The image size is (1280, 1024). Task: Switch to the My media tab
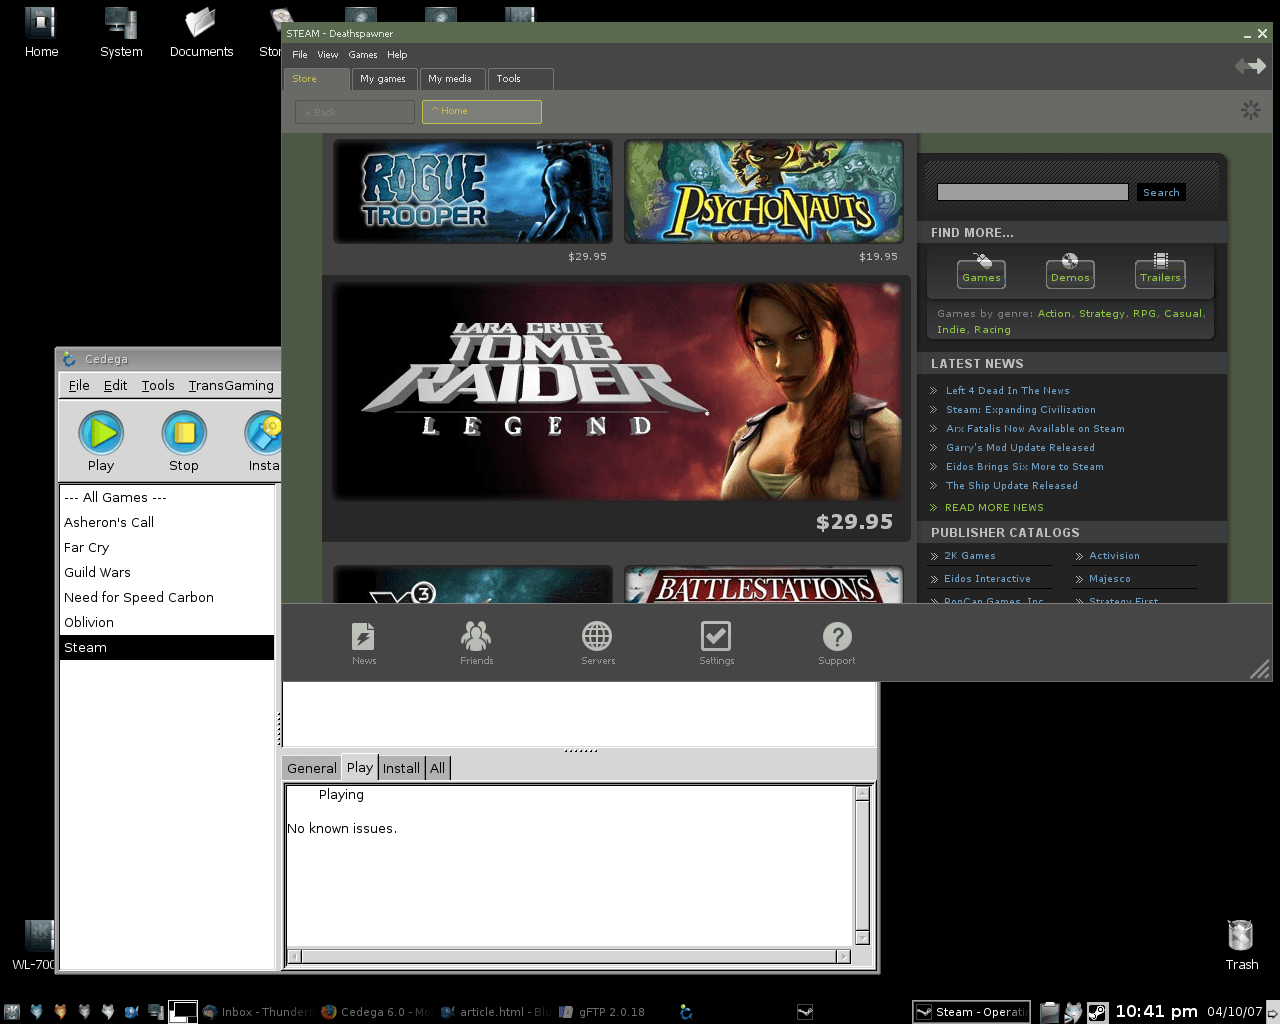pyautogui.click(x=451, y=79)
